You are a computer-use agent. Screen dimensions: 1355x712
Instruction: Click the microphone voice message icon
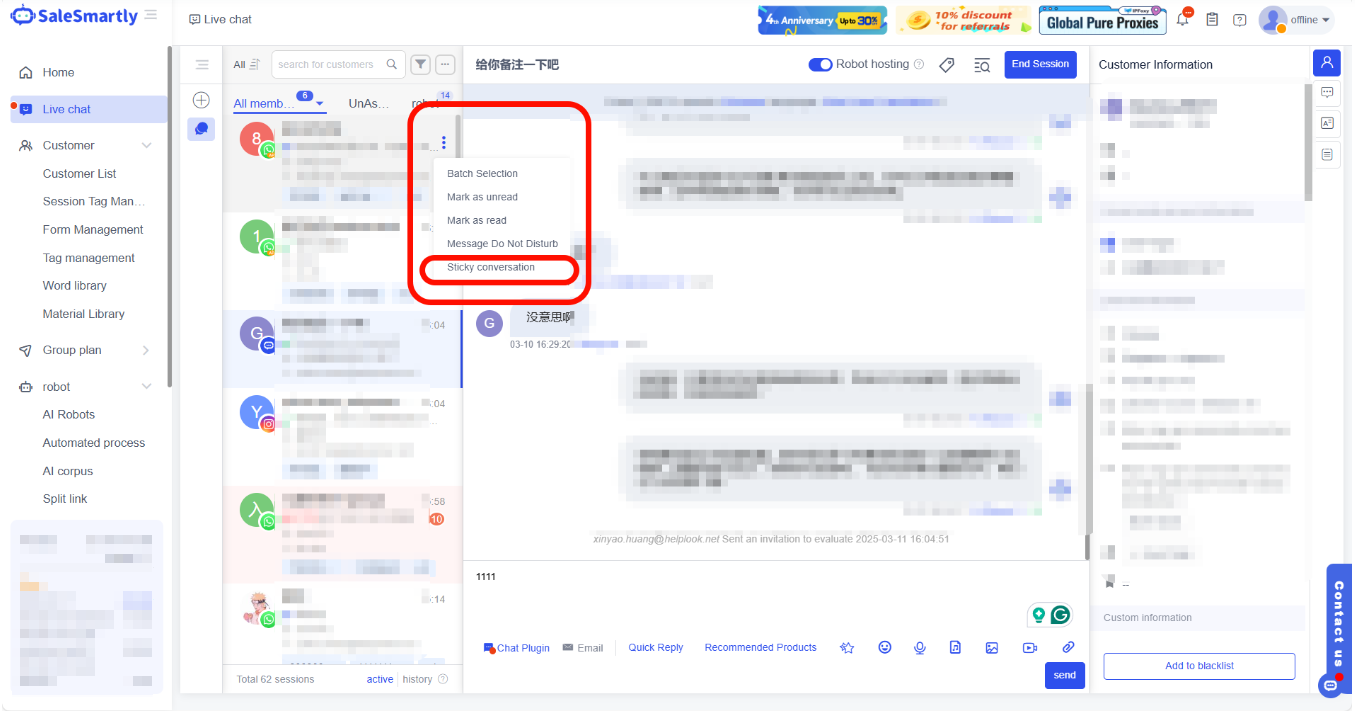click(919, 648)
